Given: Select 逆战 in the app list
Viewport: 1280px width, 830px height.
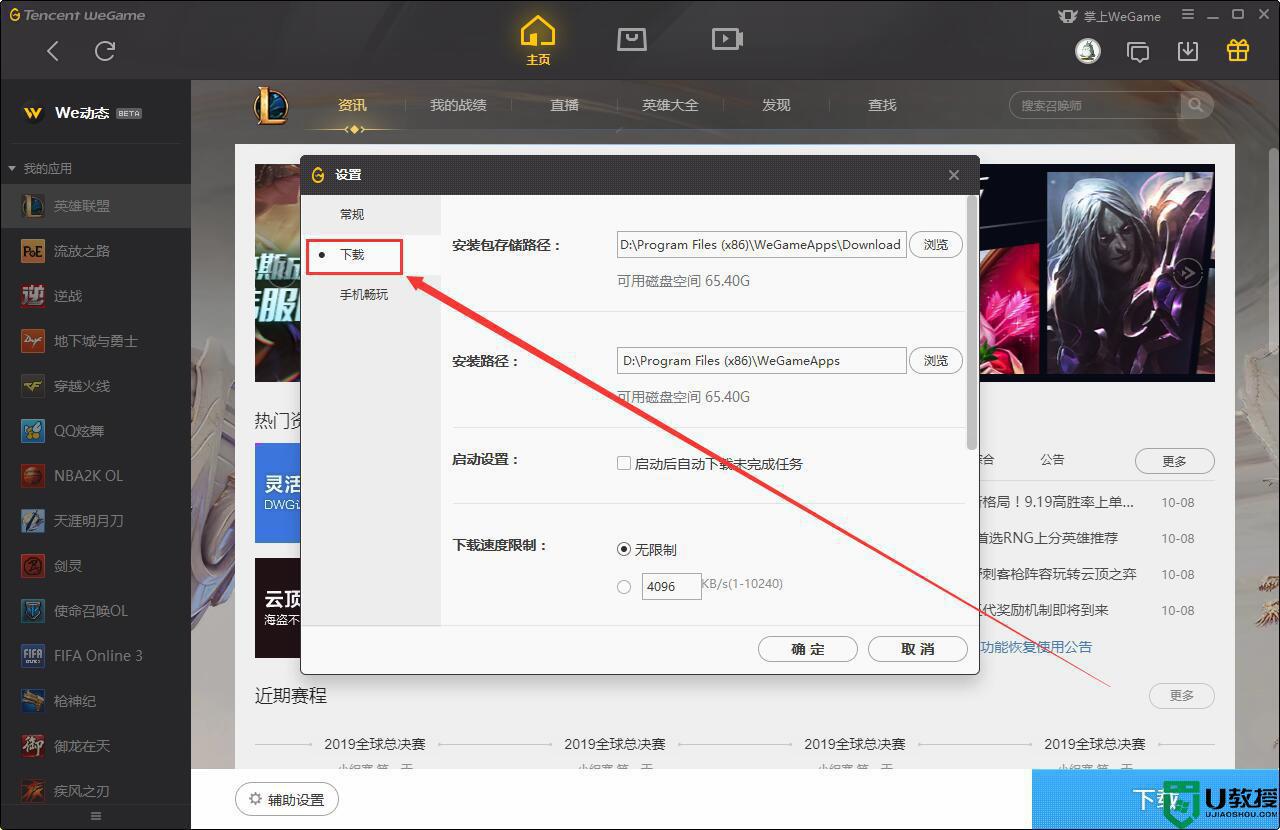Looking at the screenshot, I should click(95, 296).
